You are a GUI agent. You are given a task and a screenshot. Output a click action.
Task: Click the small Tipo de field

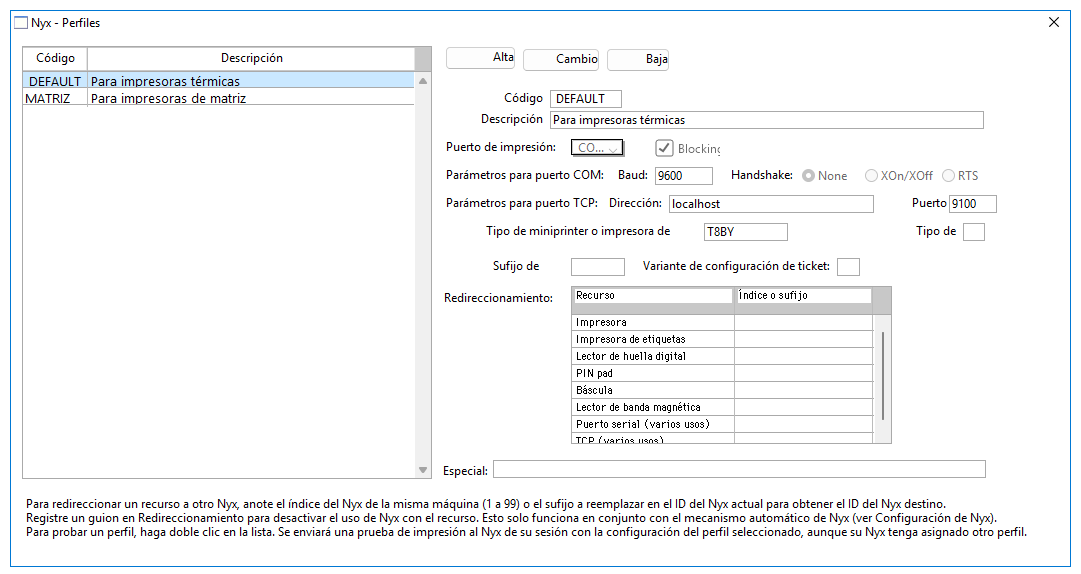pyautogui.click(x=973, y=232)
